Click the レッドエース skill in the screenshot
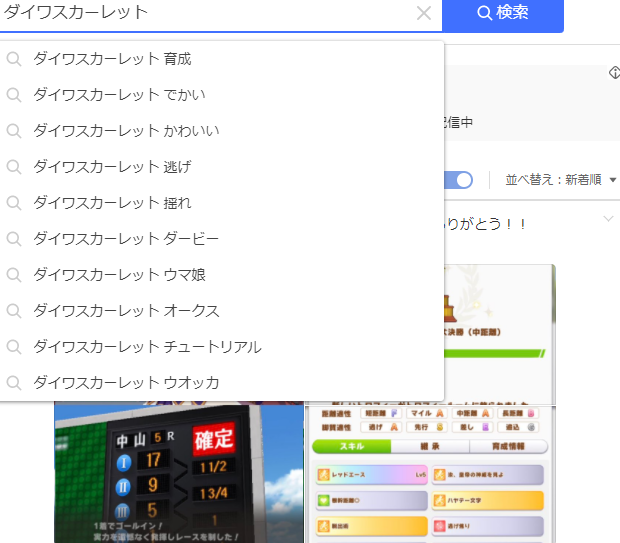Image resolution: width=620 pixels, height=543 pixels. (372, 475)
